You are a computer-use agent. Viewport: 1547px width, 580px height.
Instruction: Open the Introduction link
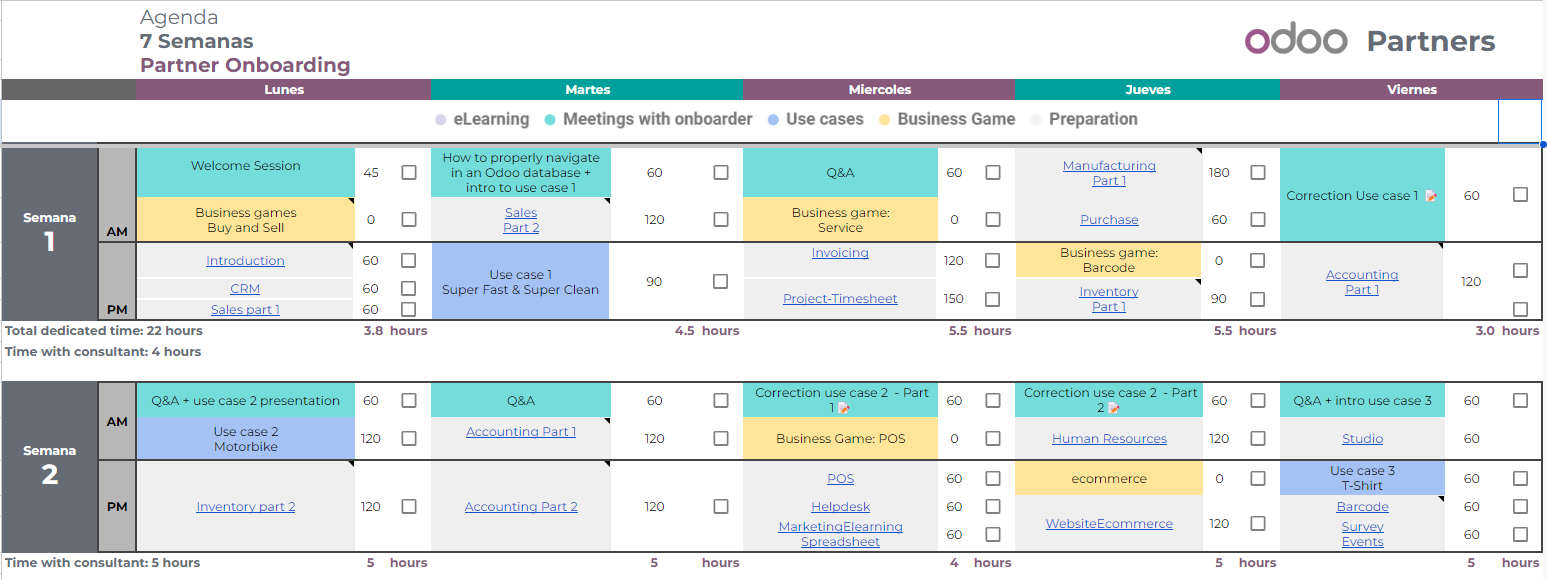pyautogui.click(x=245, y=261)
